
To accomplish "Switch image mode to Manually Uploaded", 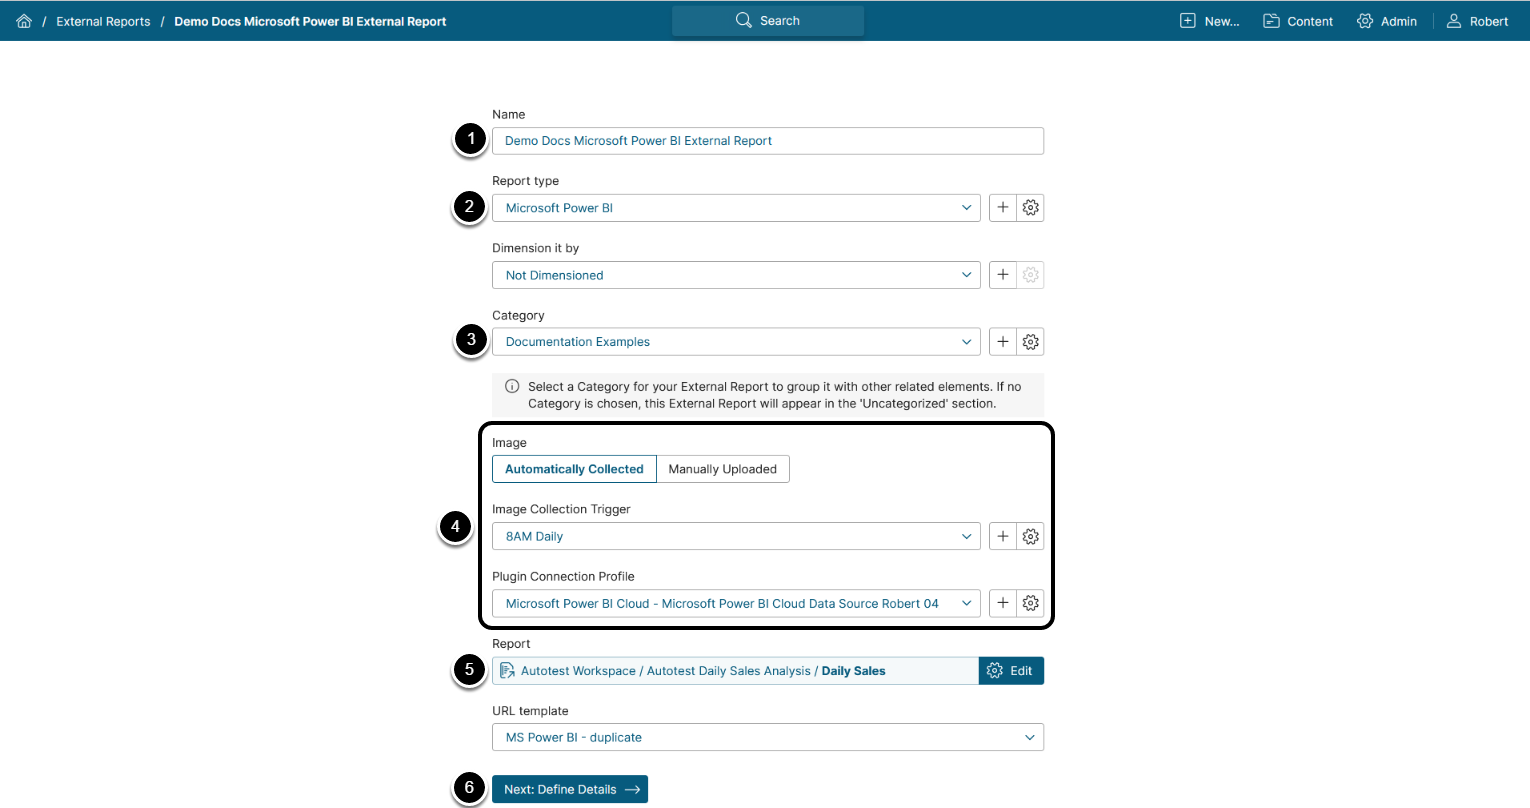I will [x=722, y=469].
